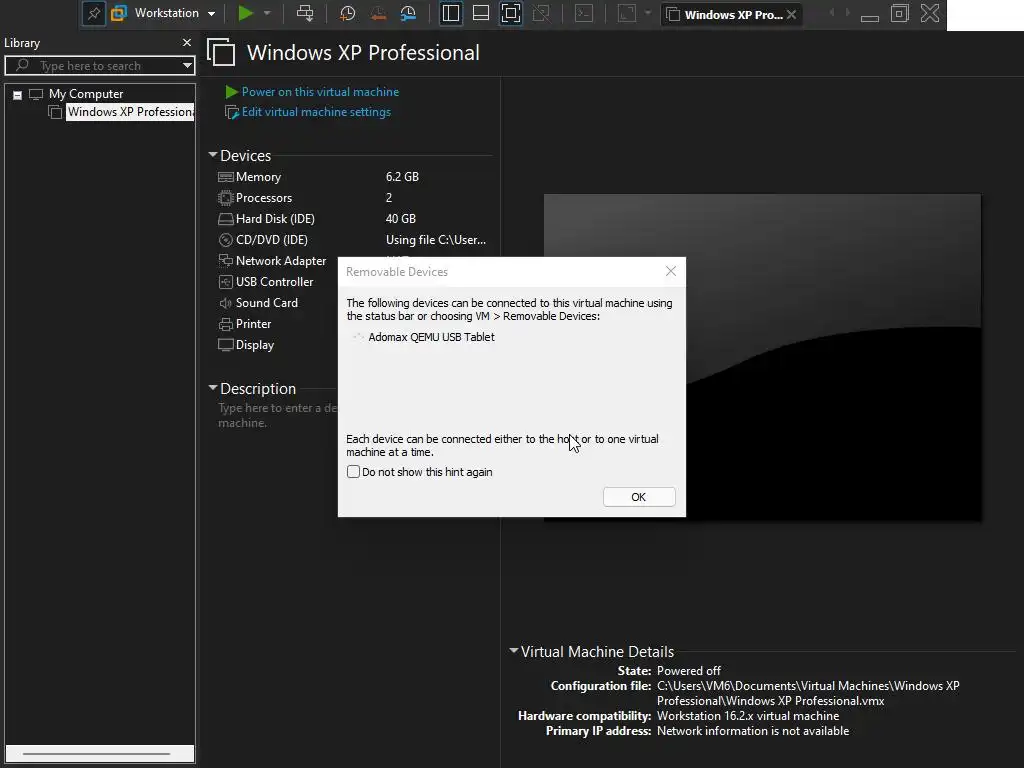Click the 'Using file C:\User...' CD/DVD value
Image resolution: width=1024 pixels, height=768 pixels.
tap(436, 240)
